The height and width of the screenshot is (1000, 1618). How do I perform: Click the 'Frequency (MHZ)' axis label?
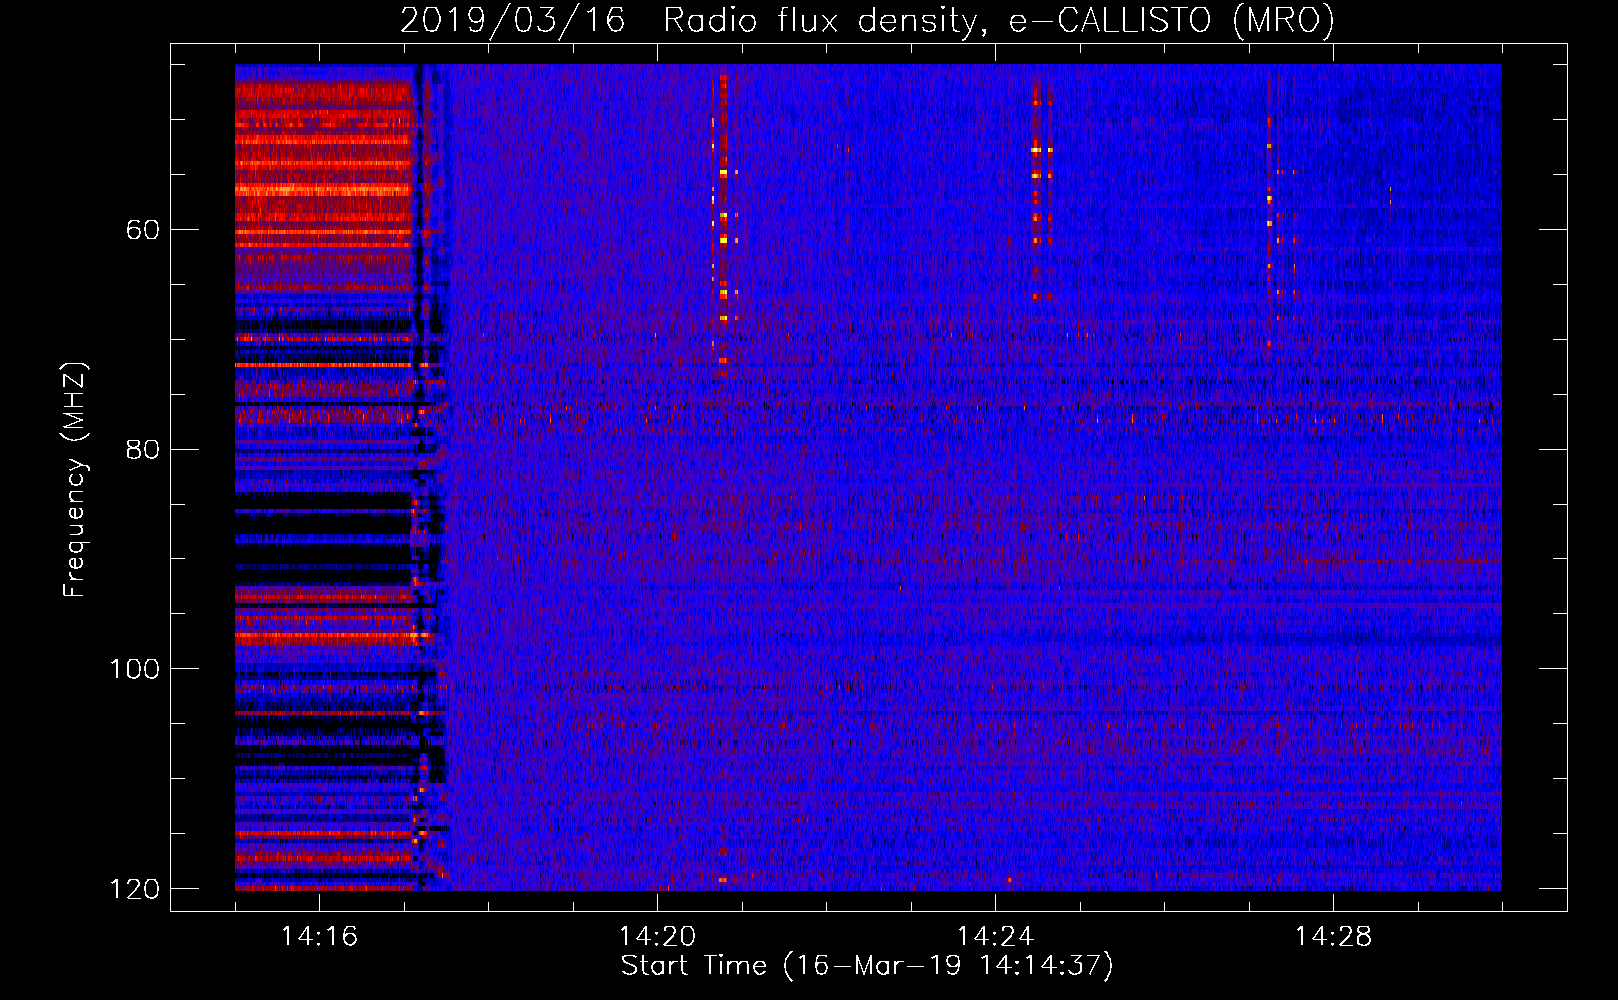click(75, 479)
